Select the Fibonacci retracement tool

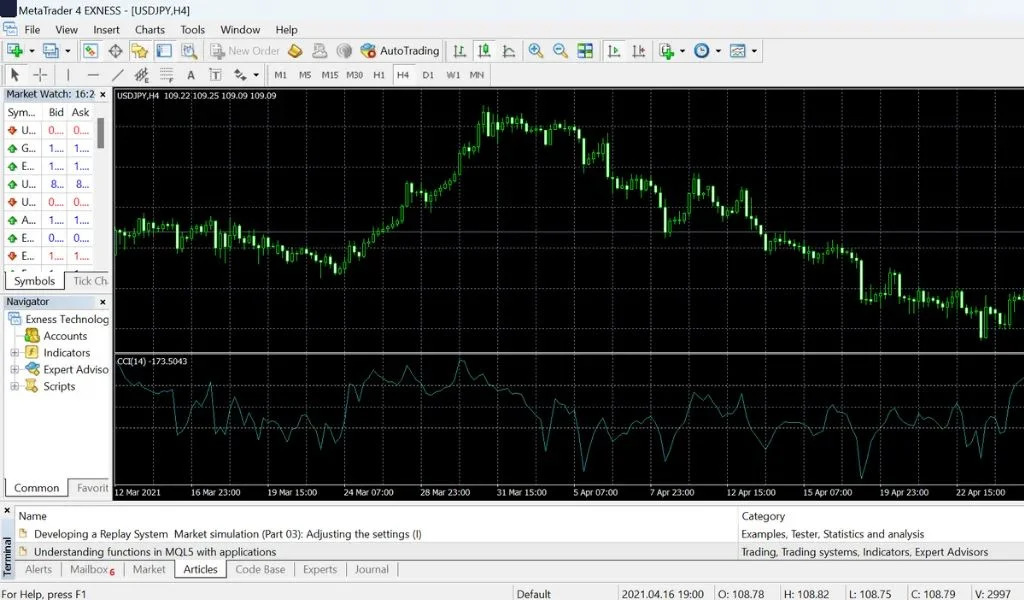pyautogui.click(x=167, y=75)
